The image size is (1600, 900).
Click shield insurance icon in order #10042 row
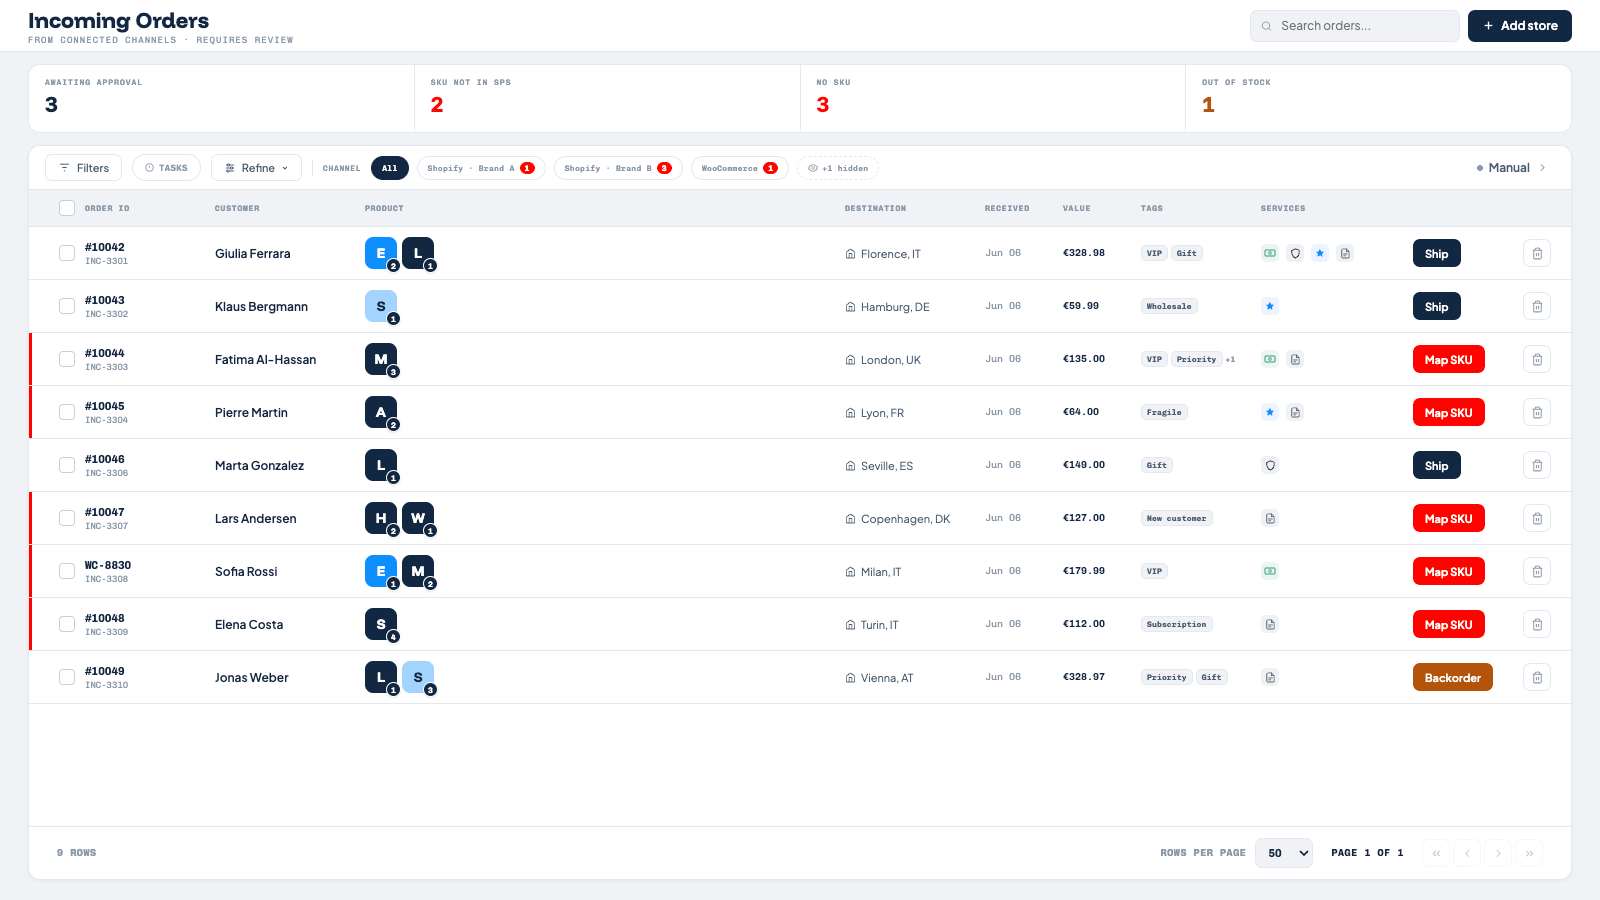[1295, 253]
